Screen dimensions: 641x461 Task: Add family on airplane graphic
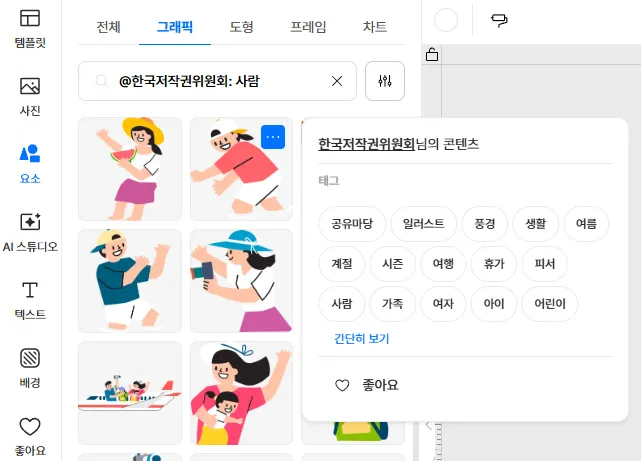[130, 393]
